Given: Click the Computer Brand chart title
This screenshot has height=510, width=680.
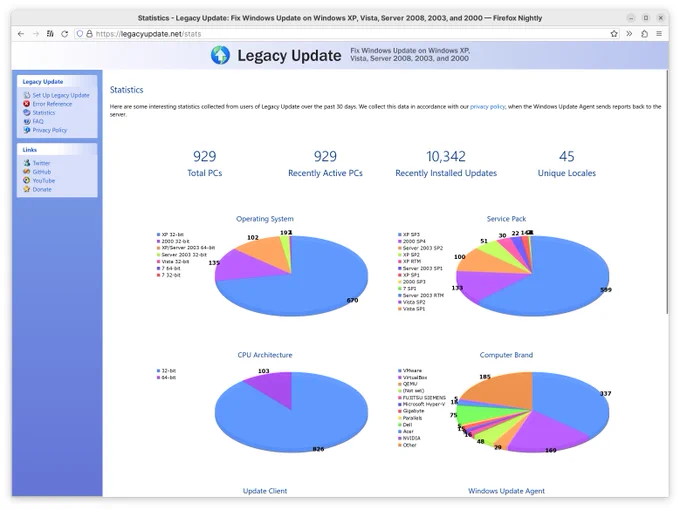Looking at the screenshot, I should click(x=506, y=355).
